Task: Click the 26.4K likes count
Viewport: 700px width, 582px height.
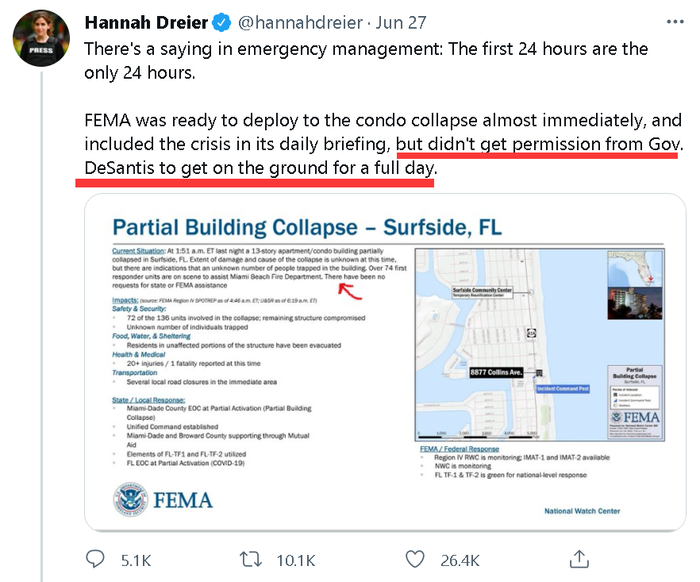Action: click(x=460, y=560)
